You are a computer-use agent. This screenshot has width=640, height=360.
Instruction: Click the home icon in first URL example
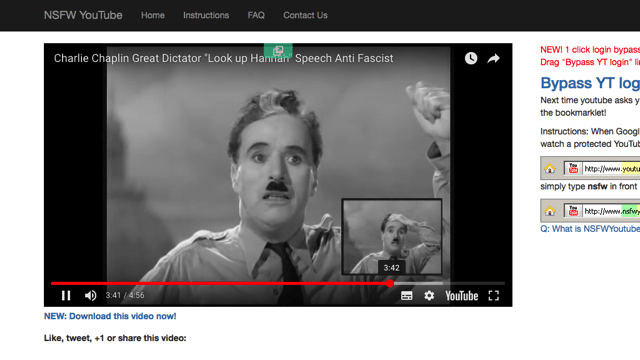550,168
